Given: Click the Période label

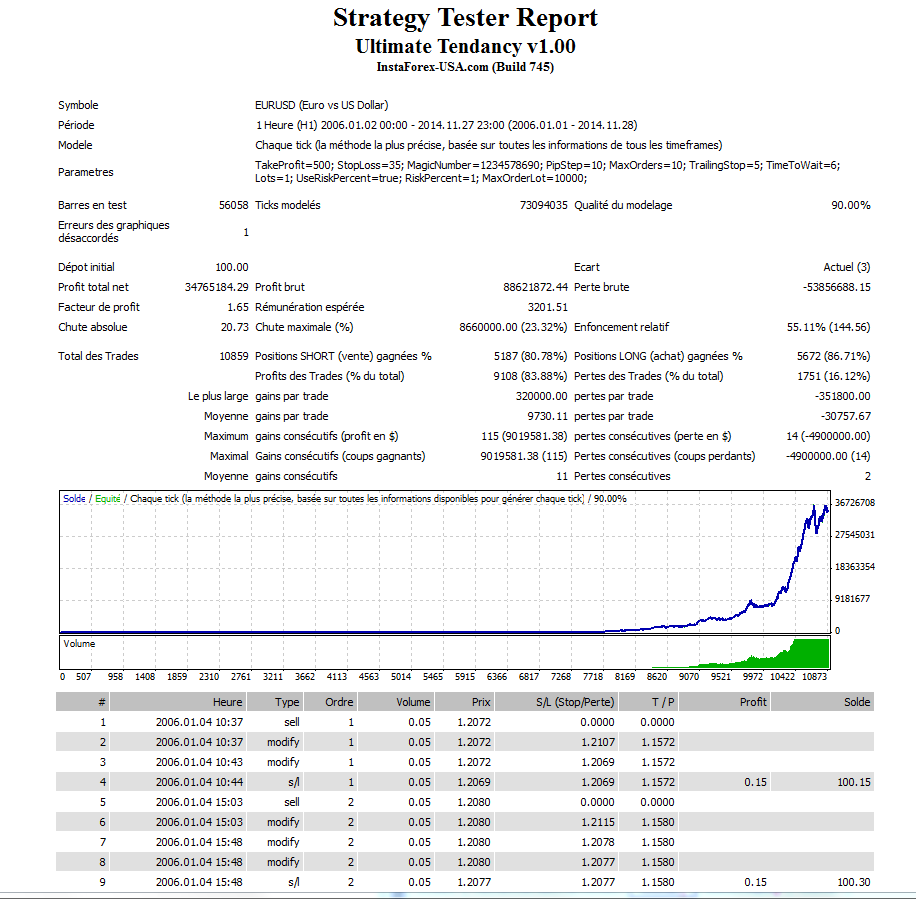Looking at the screenshot, I should [x=76, y=125].
